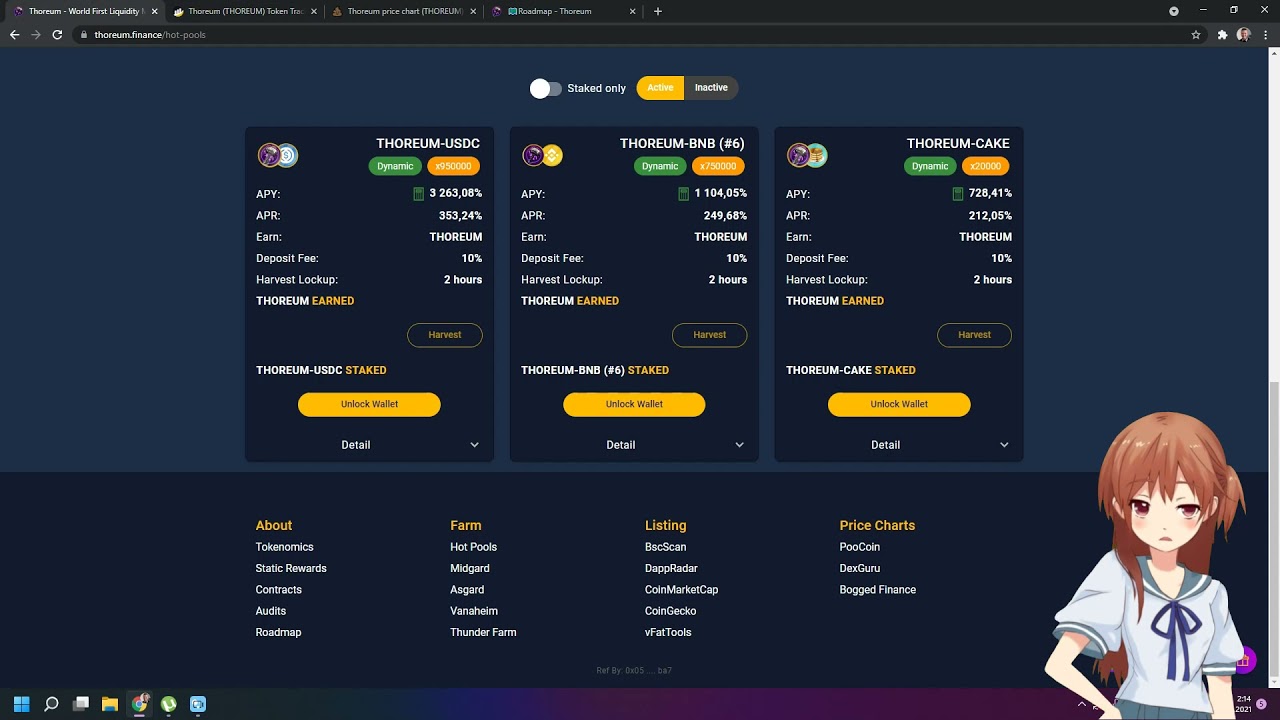Click the THOREUM-CAKE token pair icon
The height and width of the screenshot is (720, 1280).
(808, 155)
